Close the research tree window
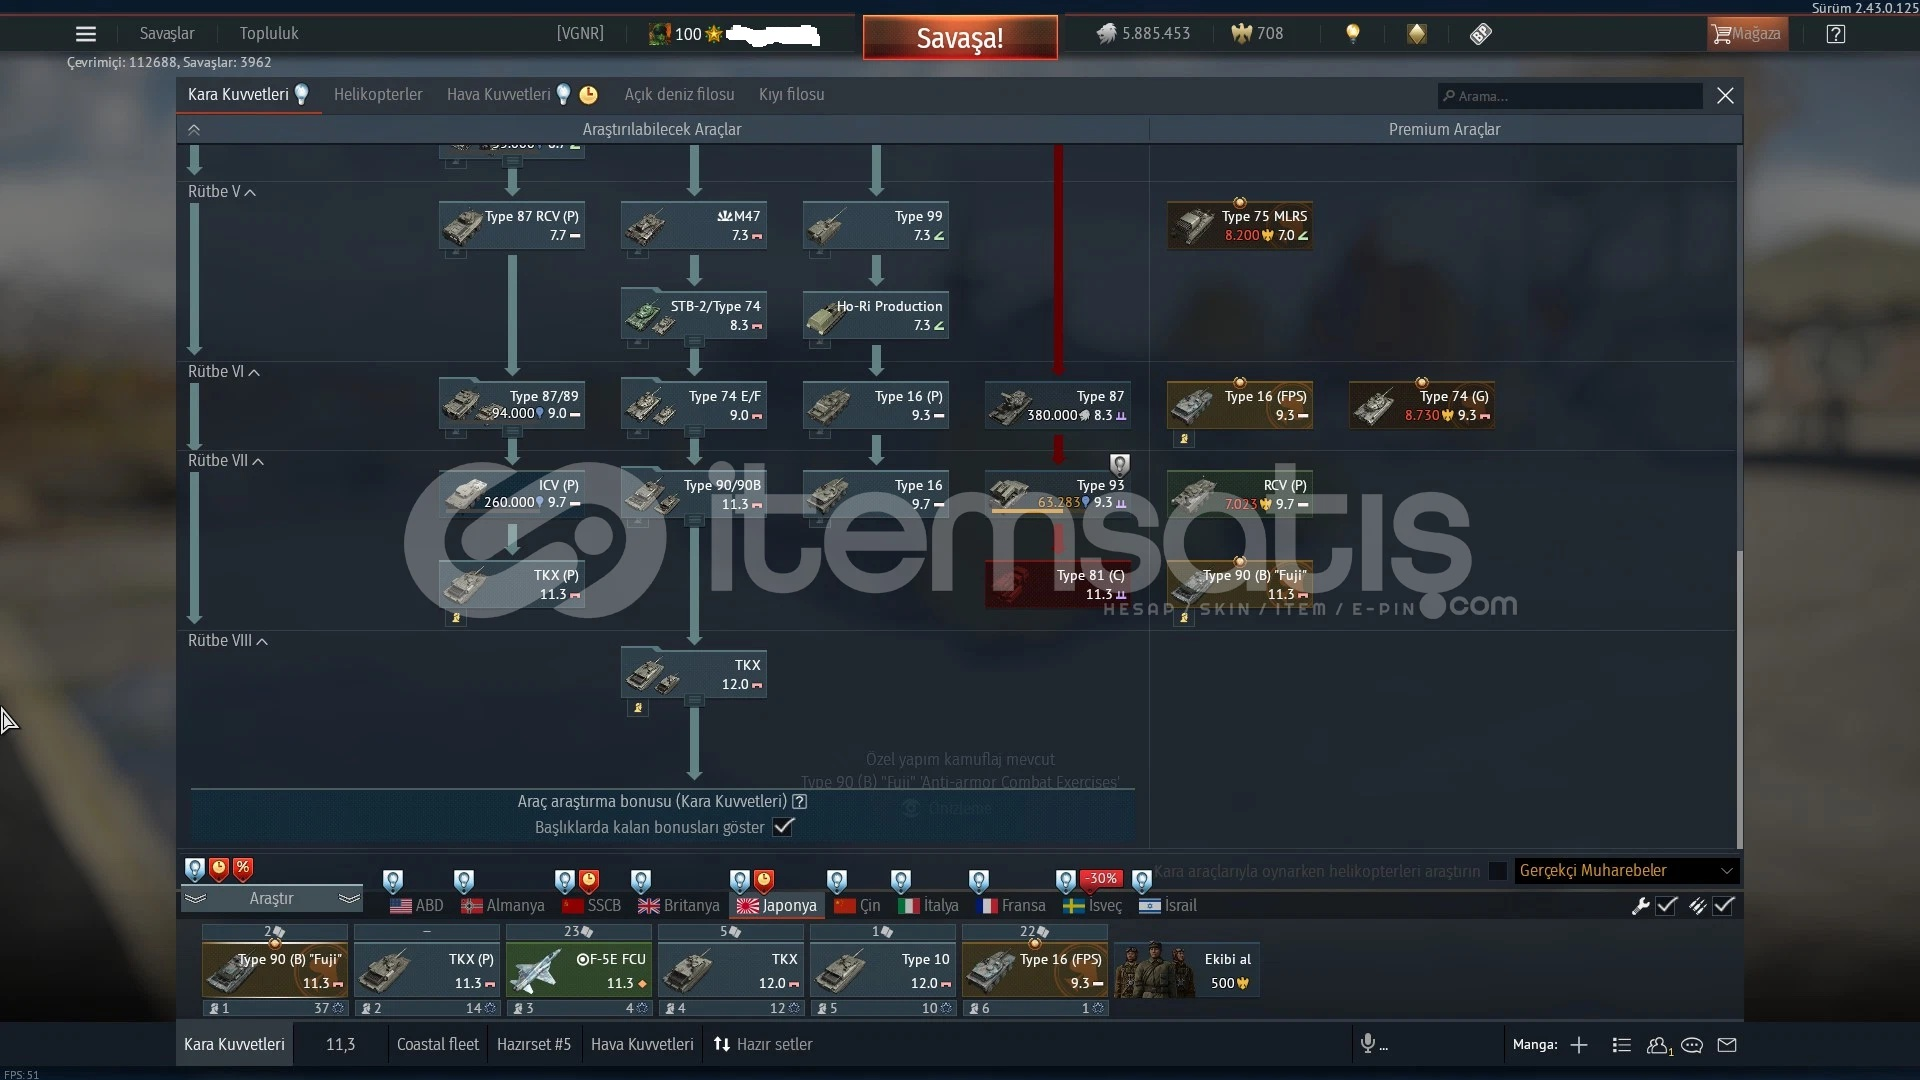 pos(1725,96)
